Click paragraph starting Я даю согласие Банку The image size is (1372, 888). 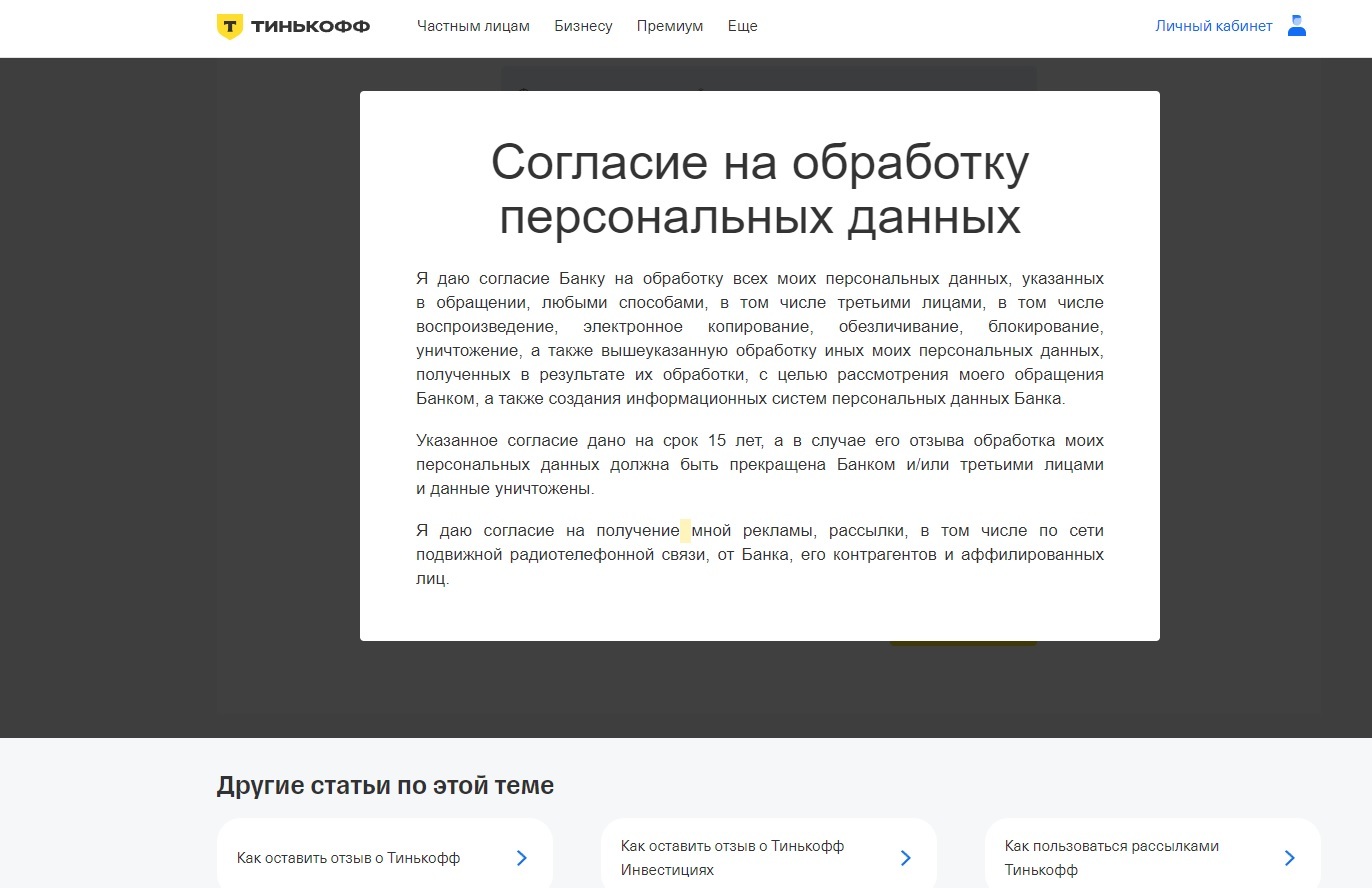coord(760,338)
